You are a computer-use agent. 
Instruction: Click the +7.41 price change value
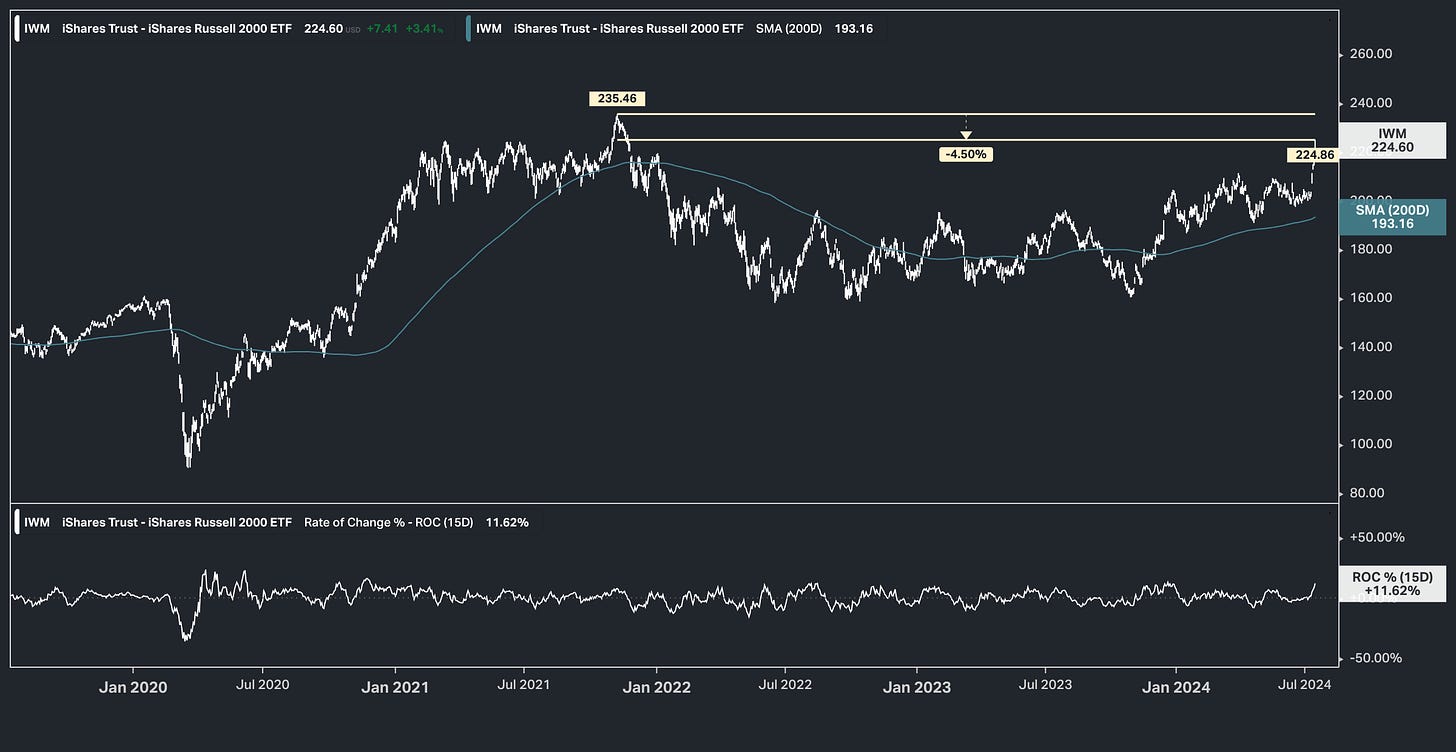click(382, 29)
